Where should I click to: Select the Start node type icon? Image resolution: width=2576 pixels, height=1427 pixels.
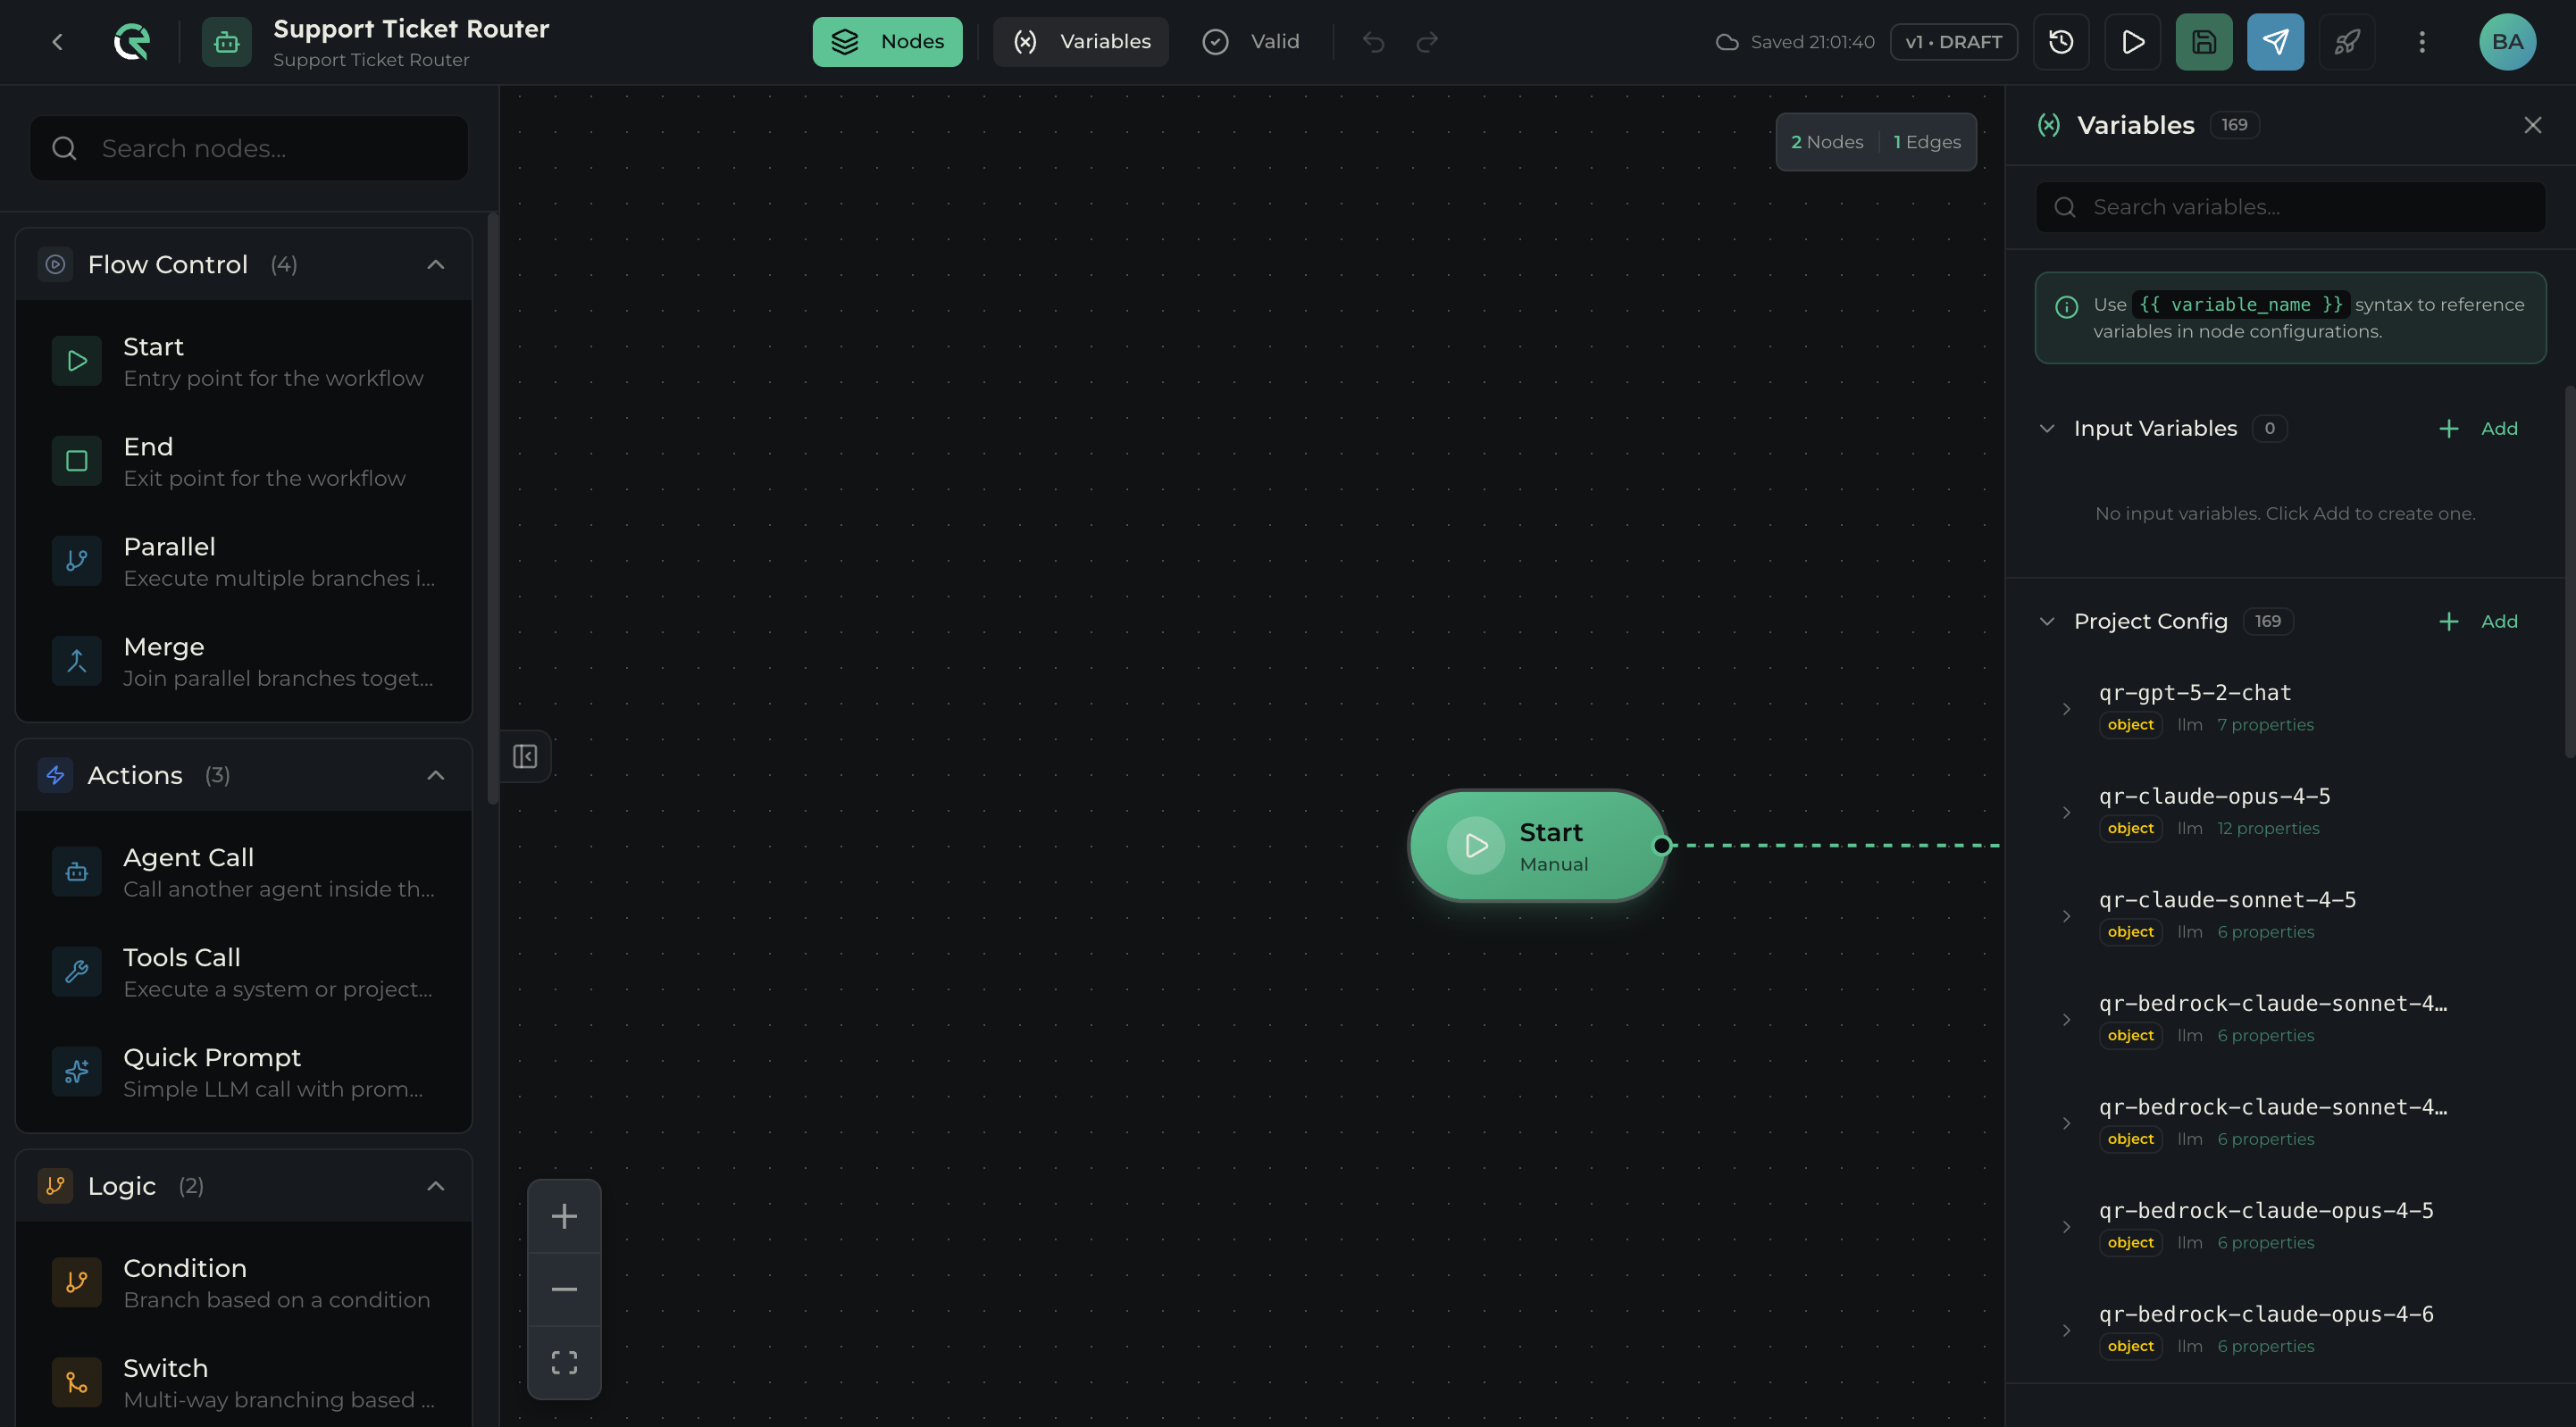77,361
